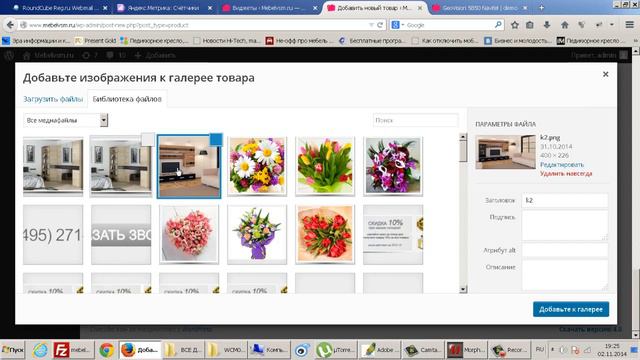Click the Firefox back arrow button
The width and height of the screenshot is (640, 360).
[10, 25]
